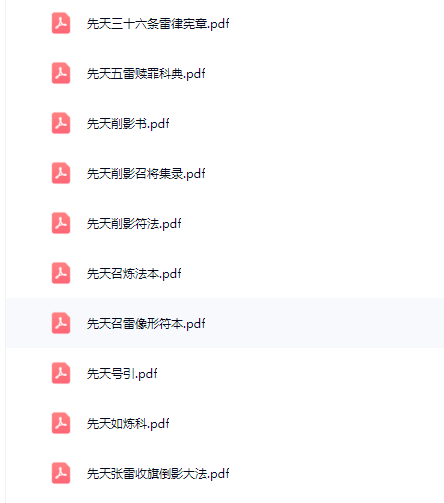The image size is (444, 503).
Task: Open the 先天削影符法.pdf file name
Action: tap(134, 224)
